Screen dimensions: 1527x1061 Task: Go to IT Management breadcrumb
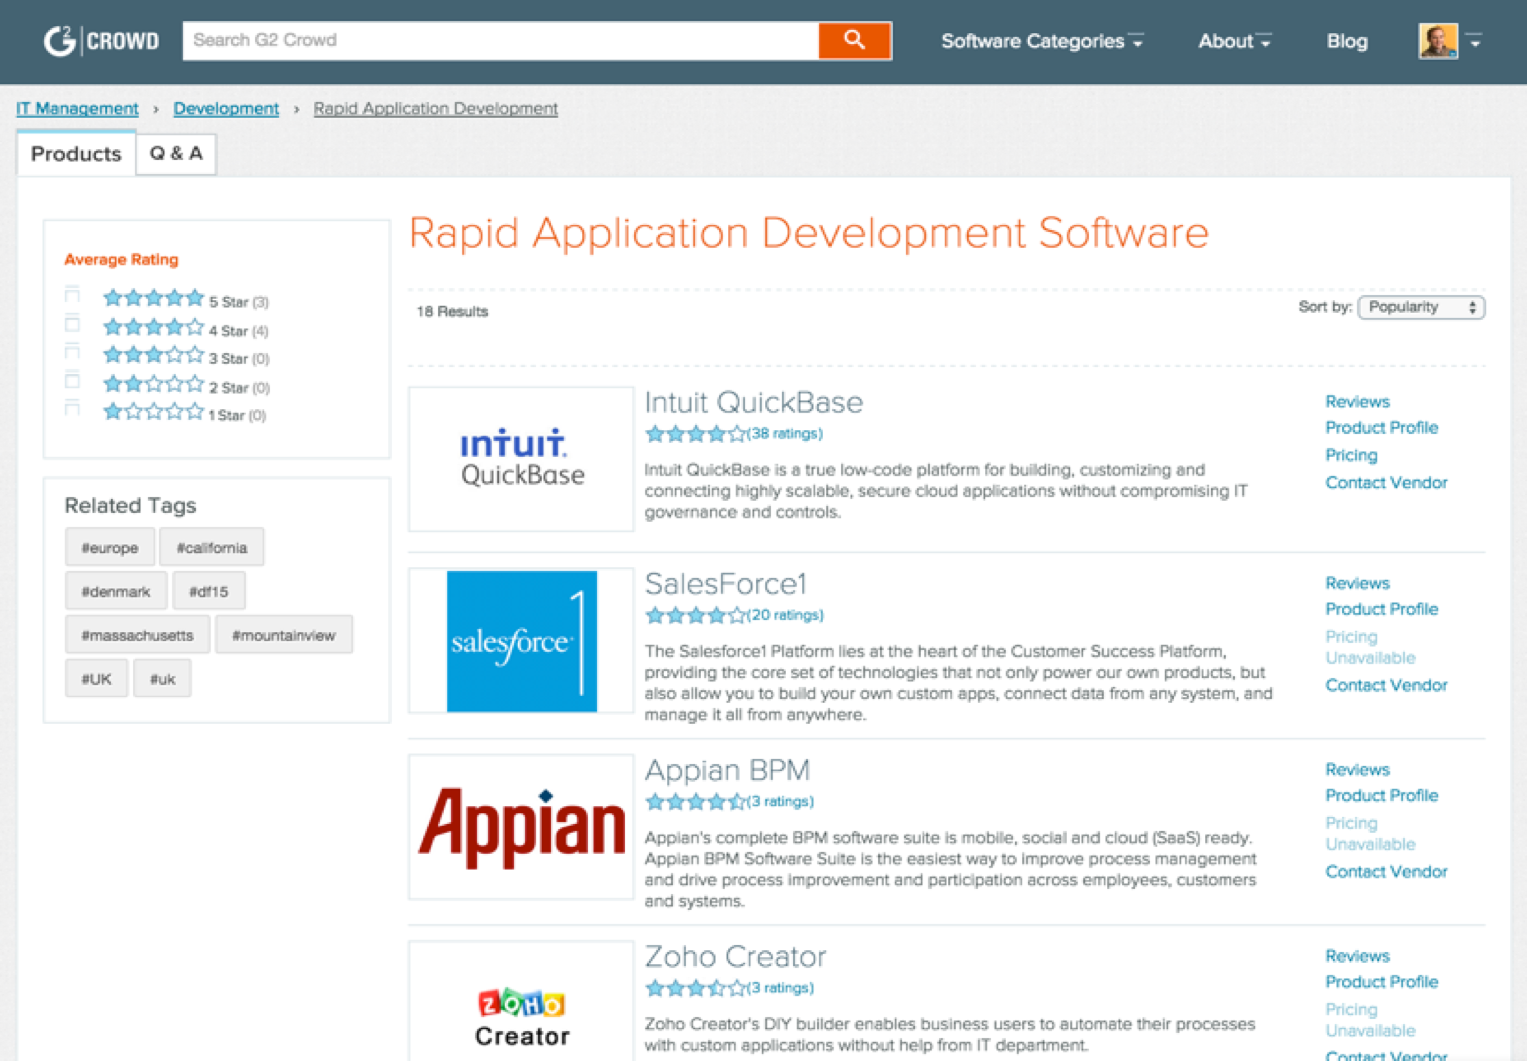(x=77, y=108)
